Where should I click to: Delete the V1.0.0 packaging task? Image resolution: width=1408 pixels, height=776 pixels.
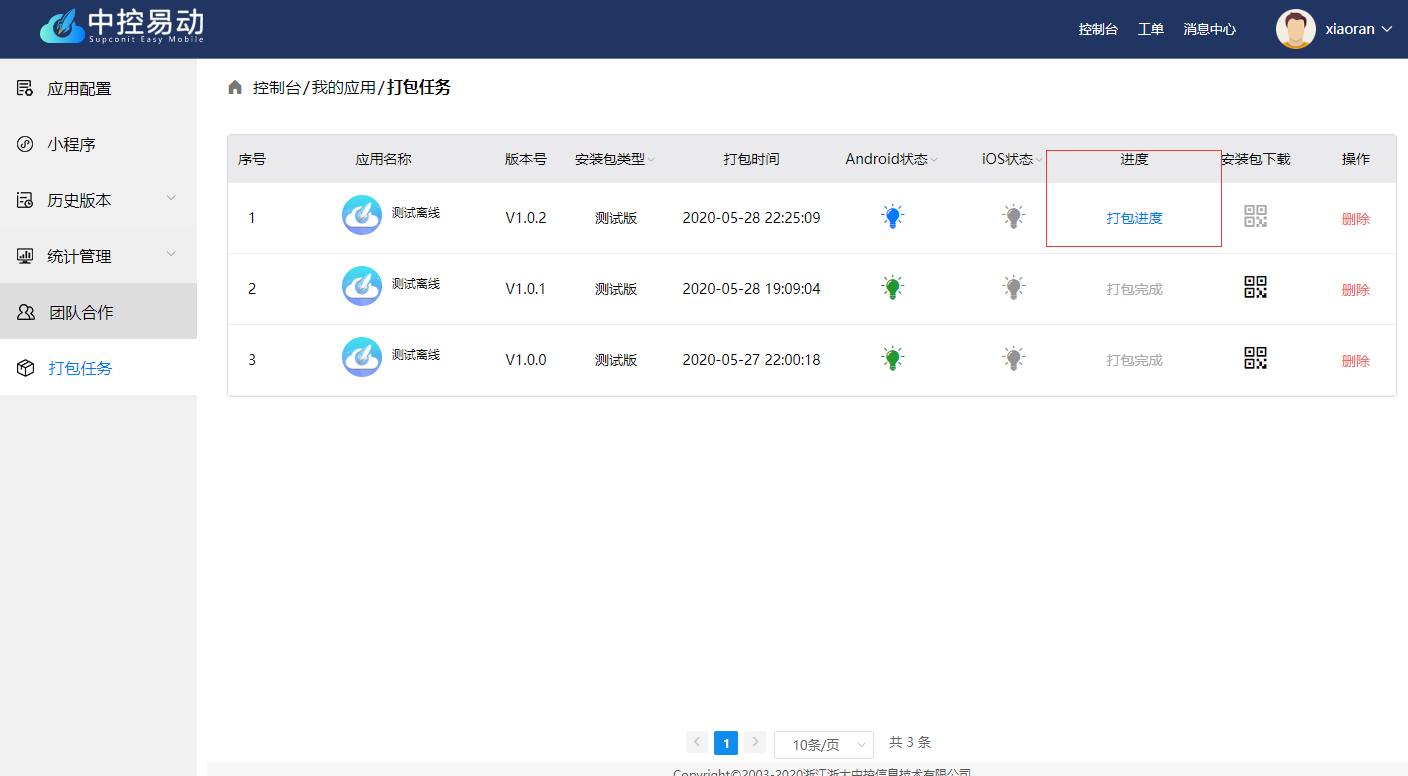[x=1355, y=361]
